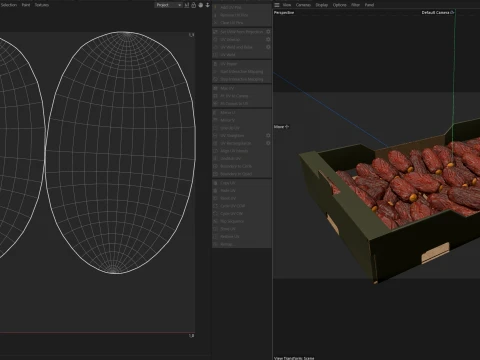Click Set UVW from Projection icon
480x360 pixels.
tap(215, 32)
